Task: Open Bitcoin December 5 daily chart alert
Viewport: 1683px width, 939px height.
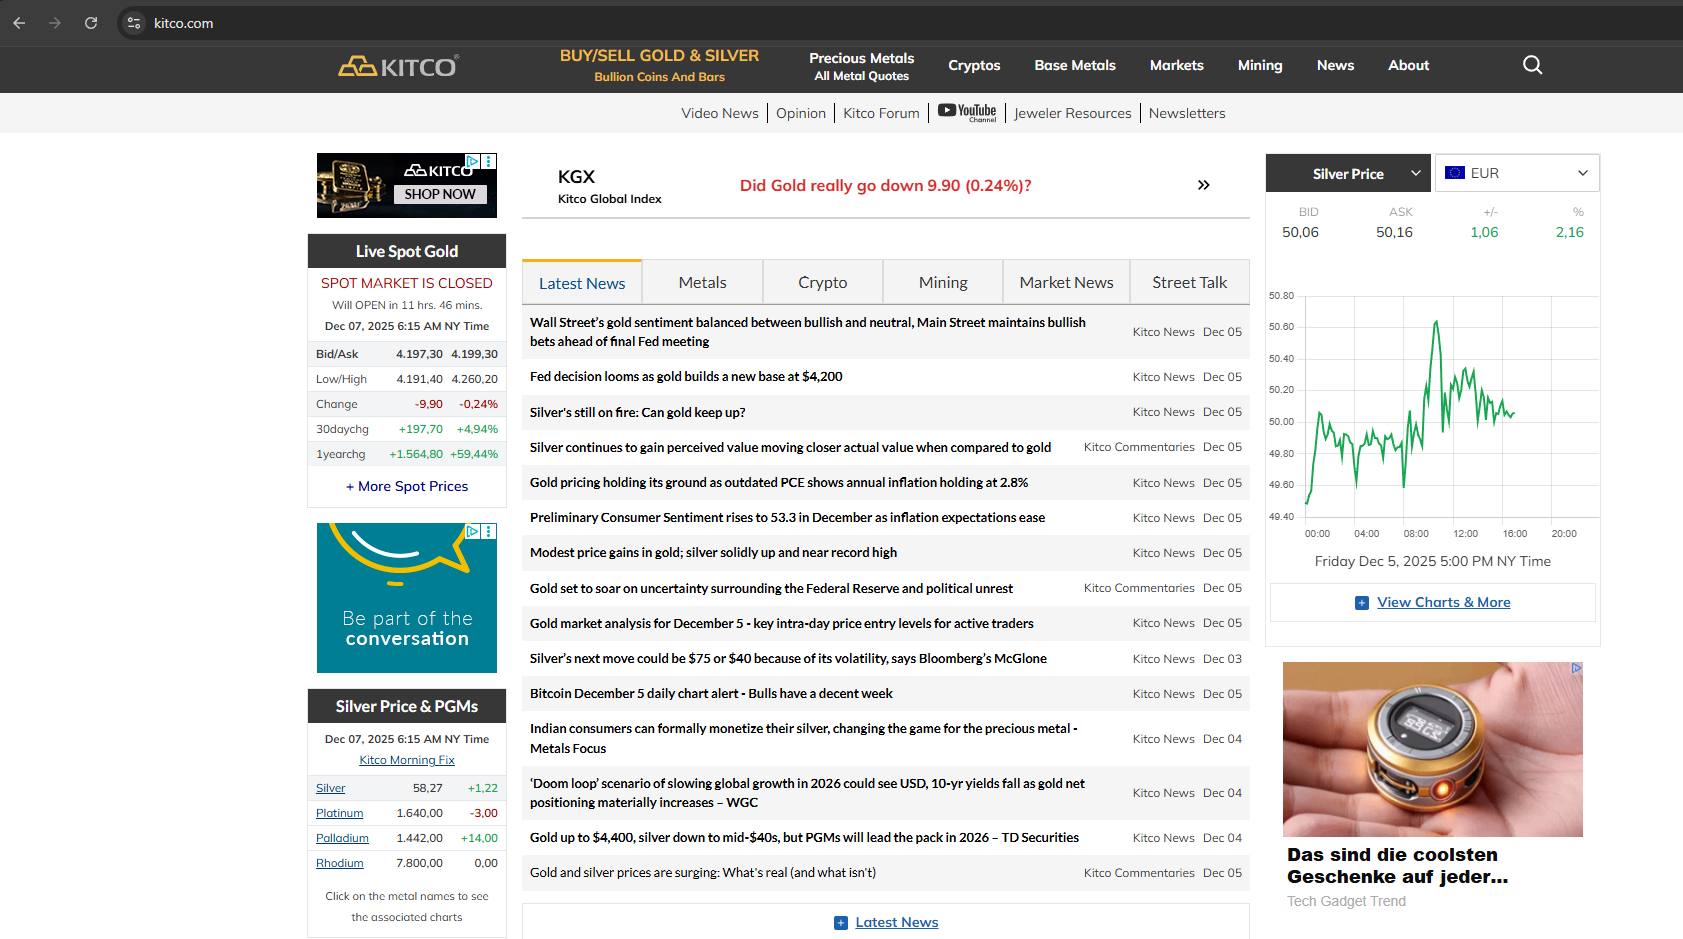Action: click(x=711, y=693)
